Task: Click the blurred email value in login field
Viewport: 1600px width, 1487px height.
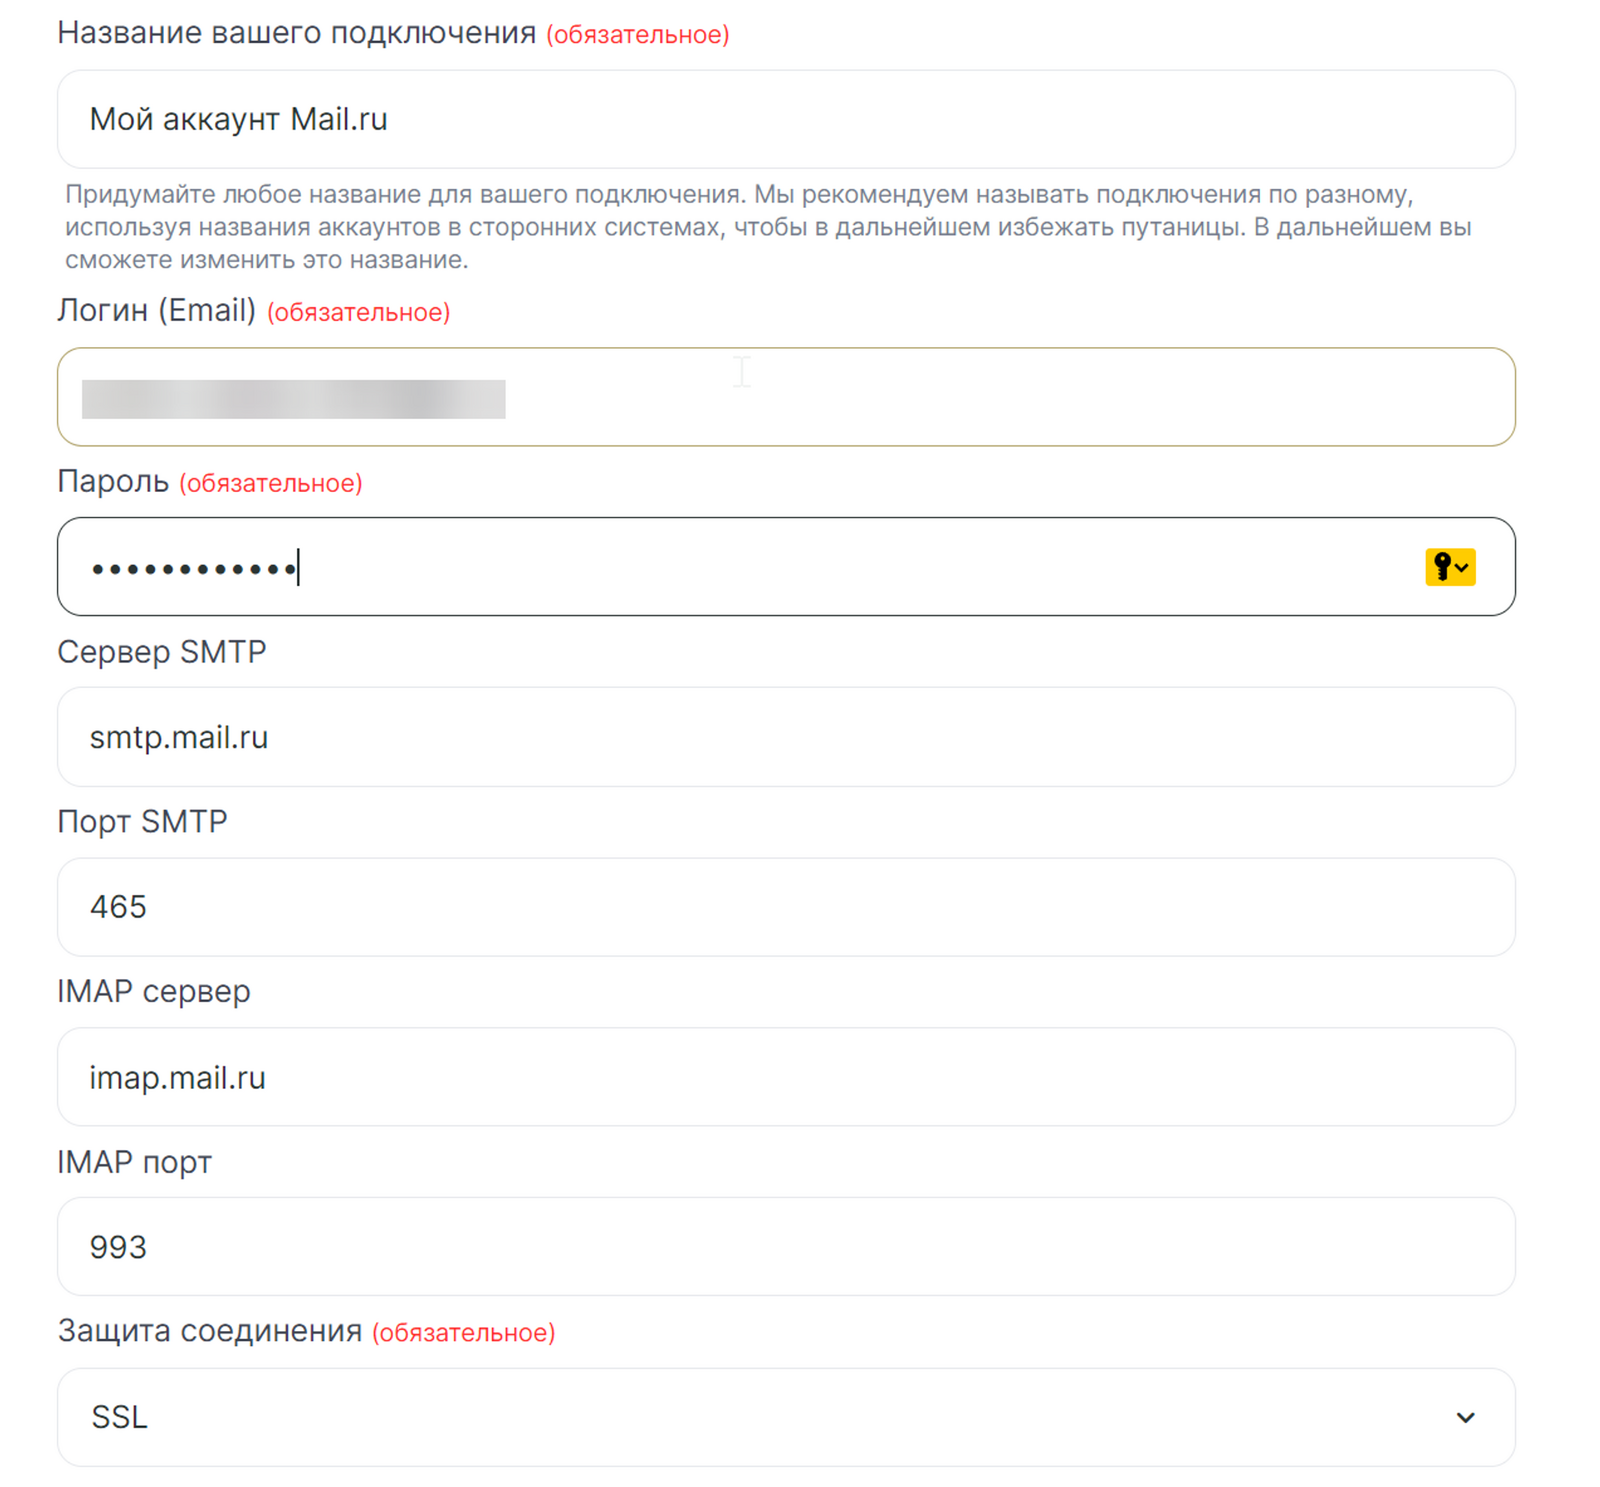Action: pos(293,399)
